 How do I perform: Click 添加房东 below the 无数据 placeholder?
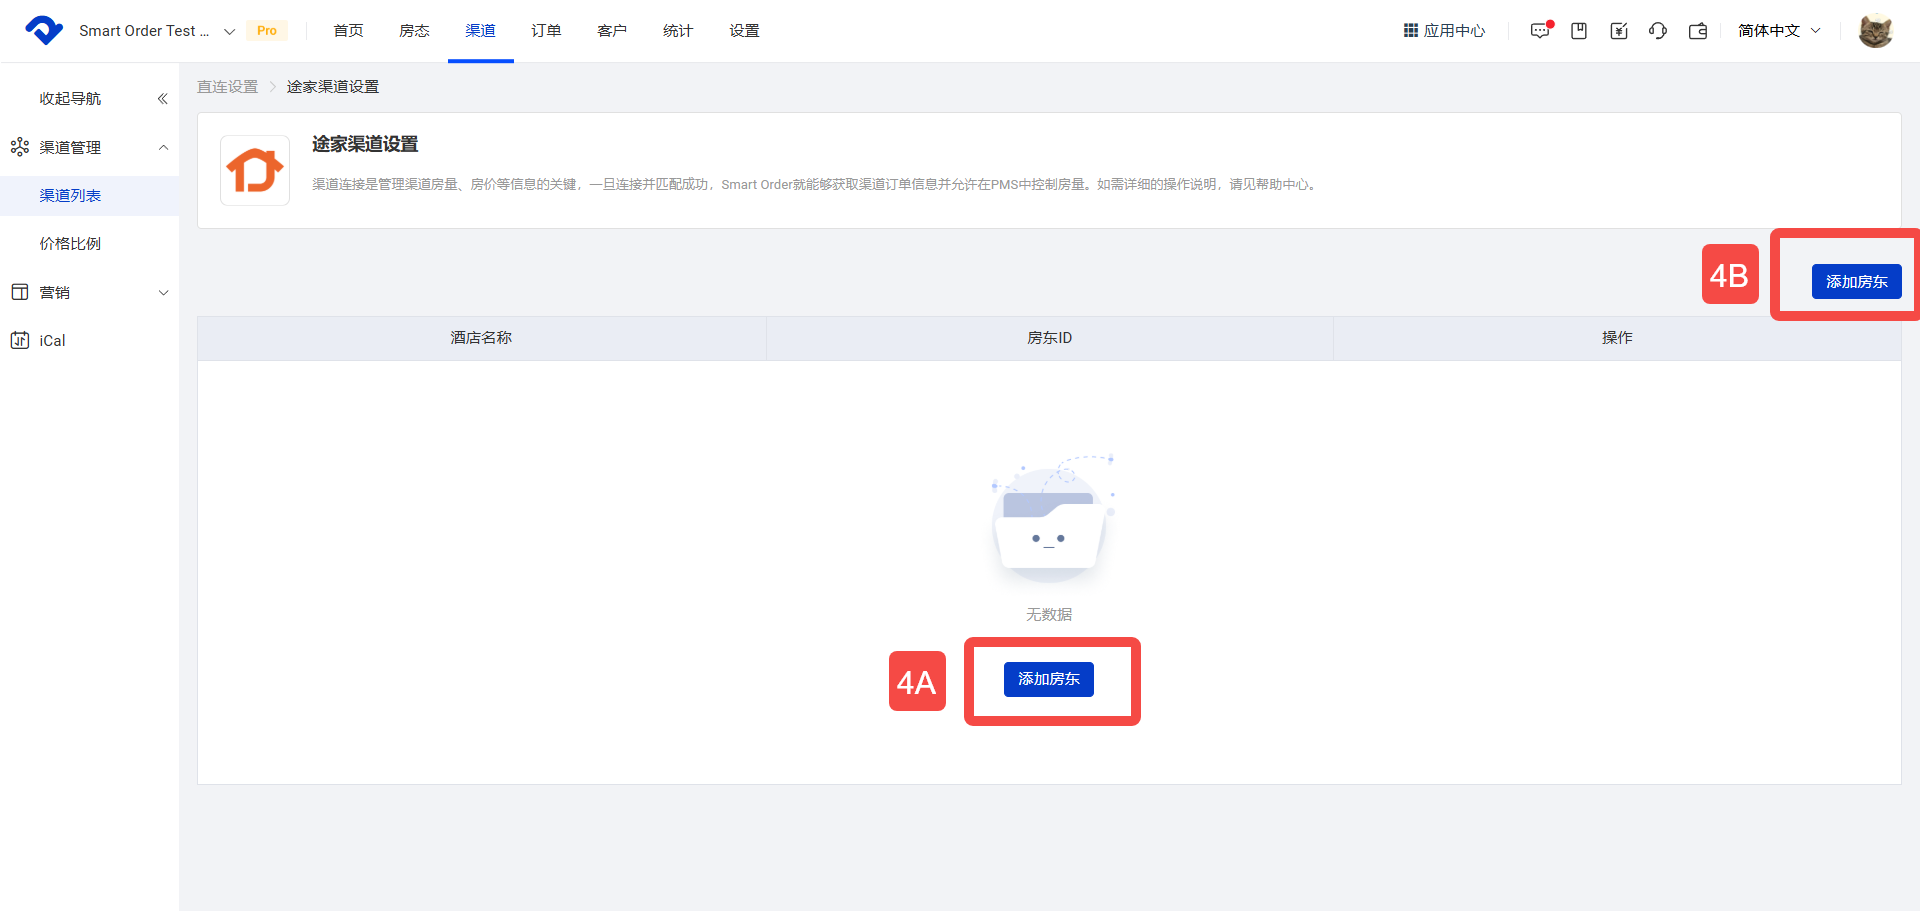pyautogui.click(x=1048, y=679)
